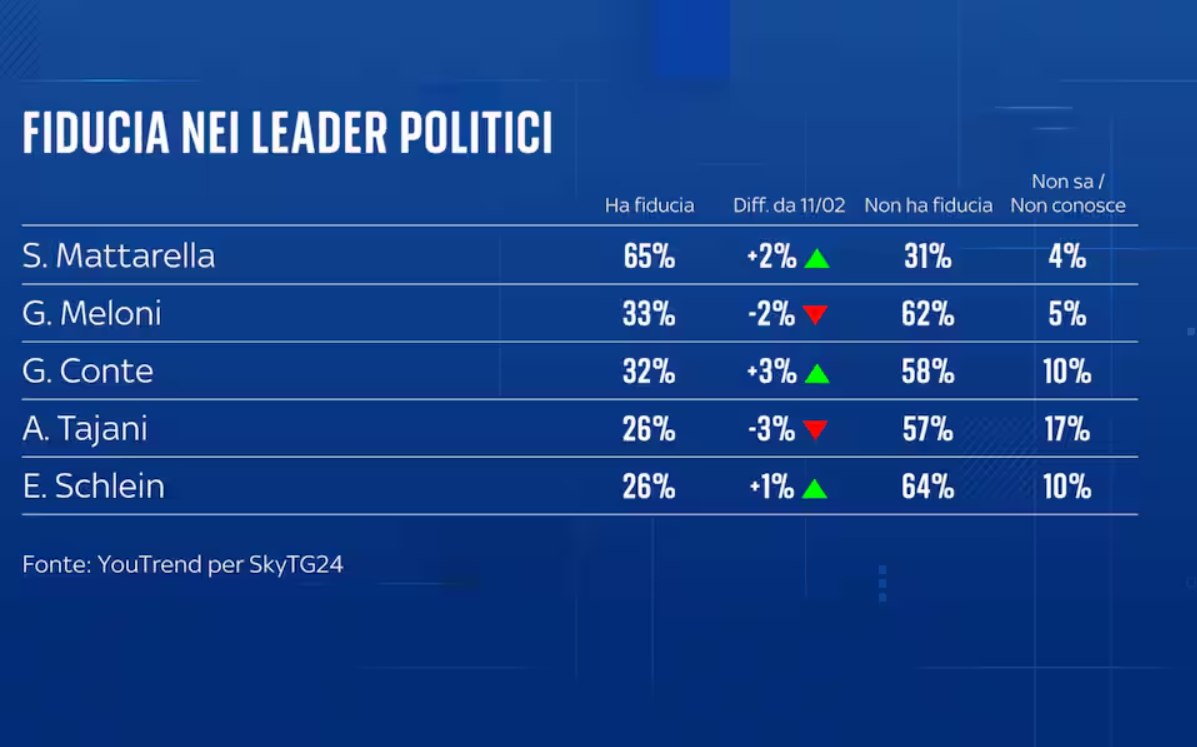The image size is (1197, 747).
Task: Select the 'Diff. da 11/02' column header
Action: 789,205
